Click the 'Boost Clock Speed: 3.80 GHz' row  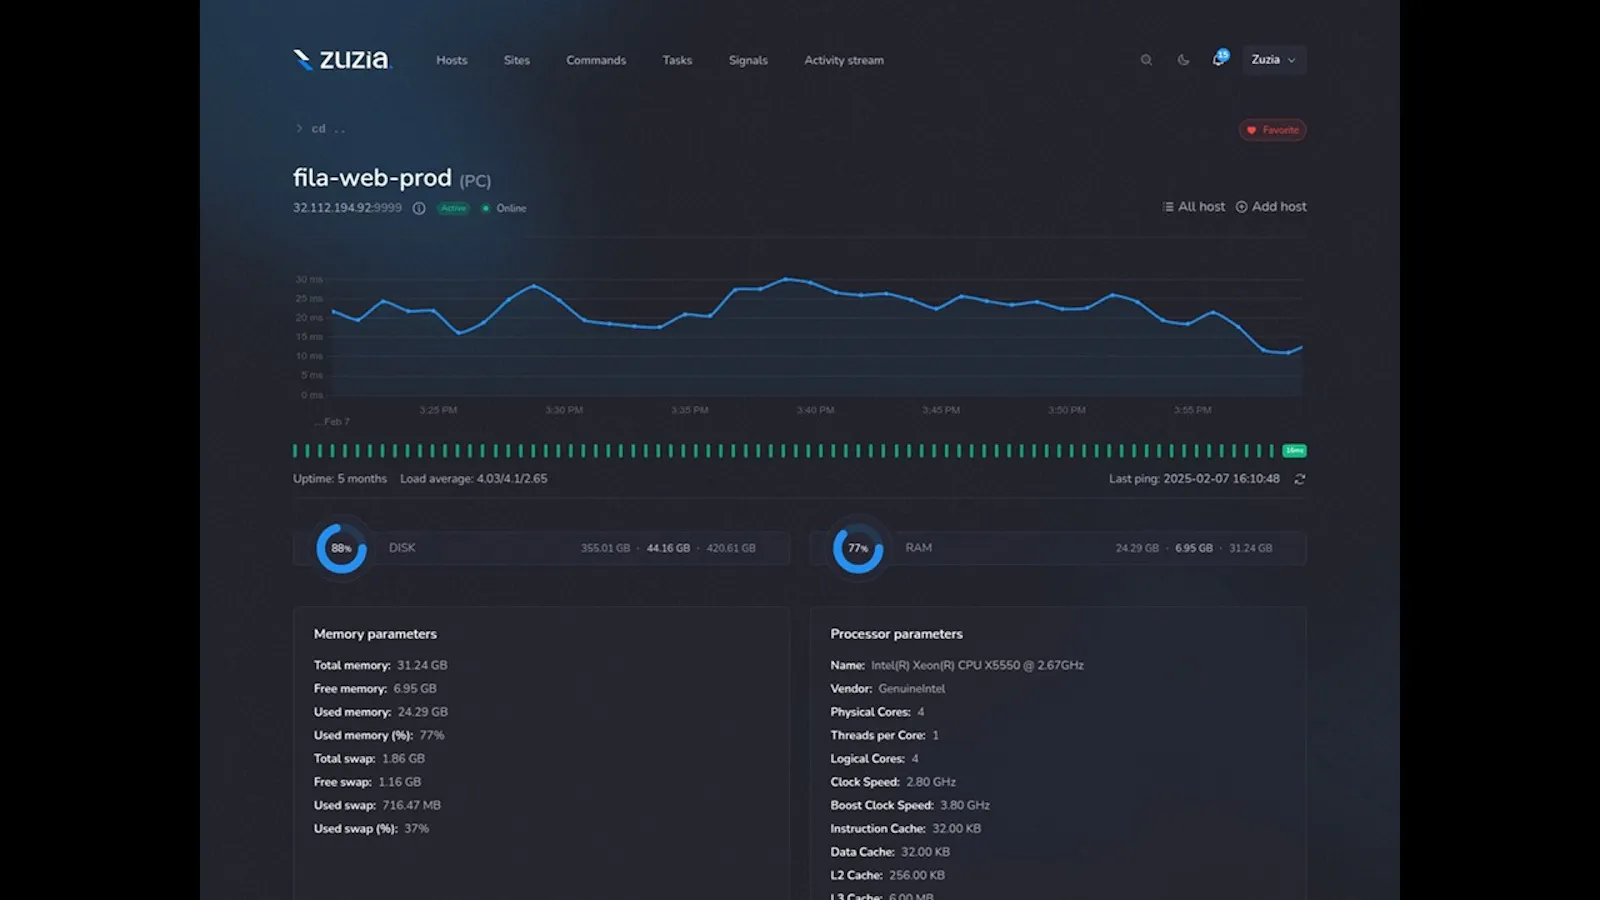(x=910, y=805)
